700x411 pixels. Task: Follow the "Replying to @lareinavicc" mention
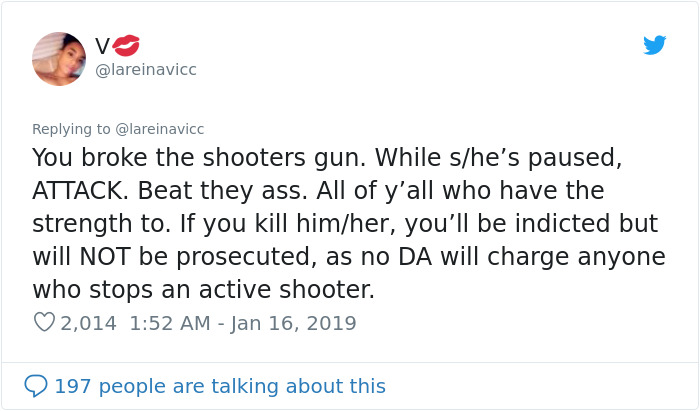click(x=160, y=129)
